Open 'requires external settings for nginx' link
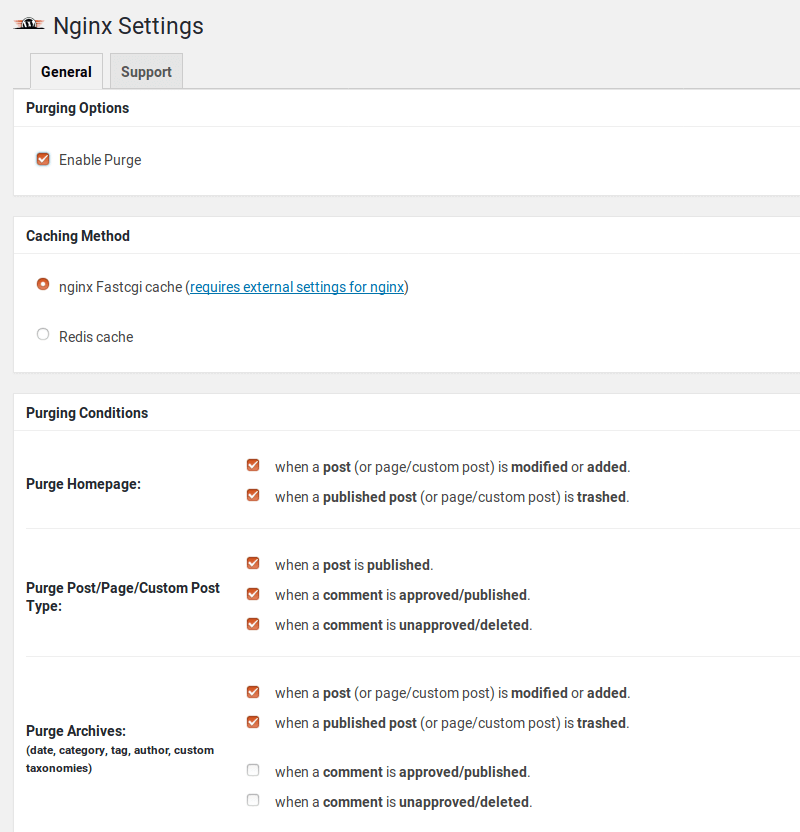The height and width of the screenshot is (832, 800). pos(297,287)
